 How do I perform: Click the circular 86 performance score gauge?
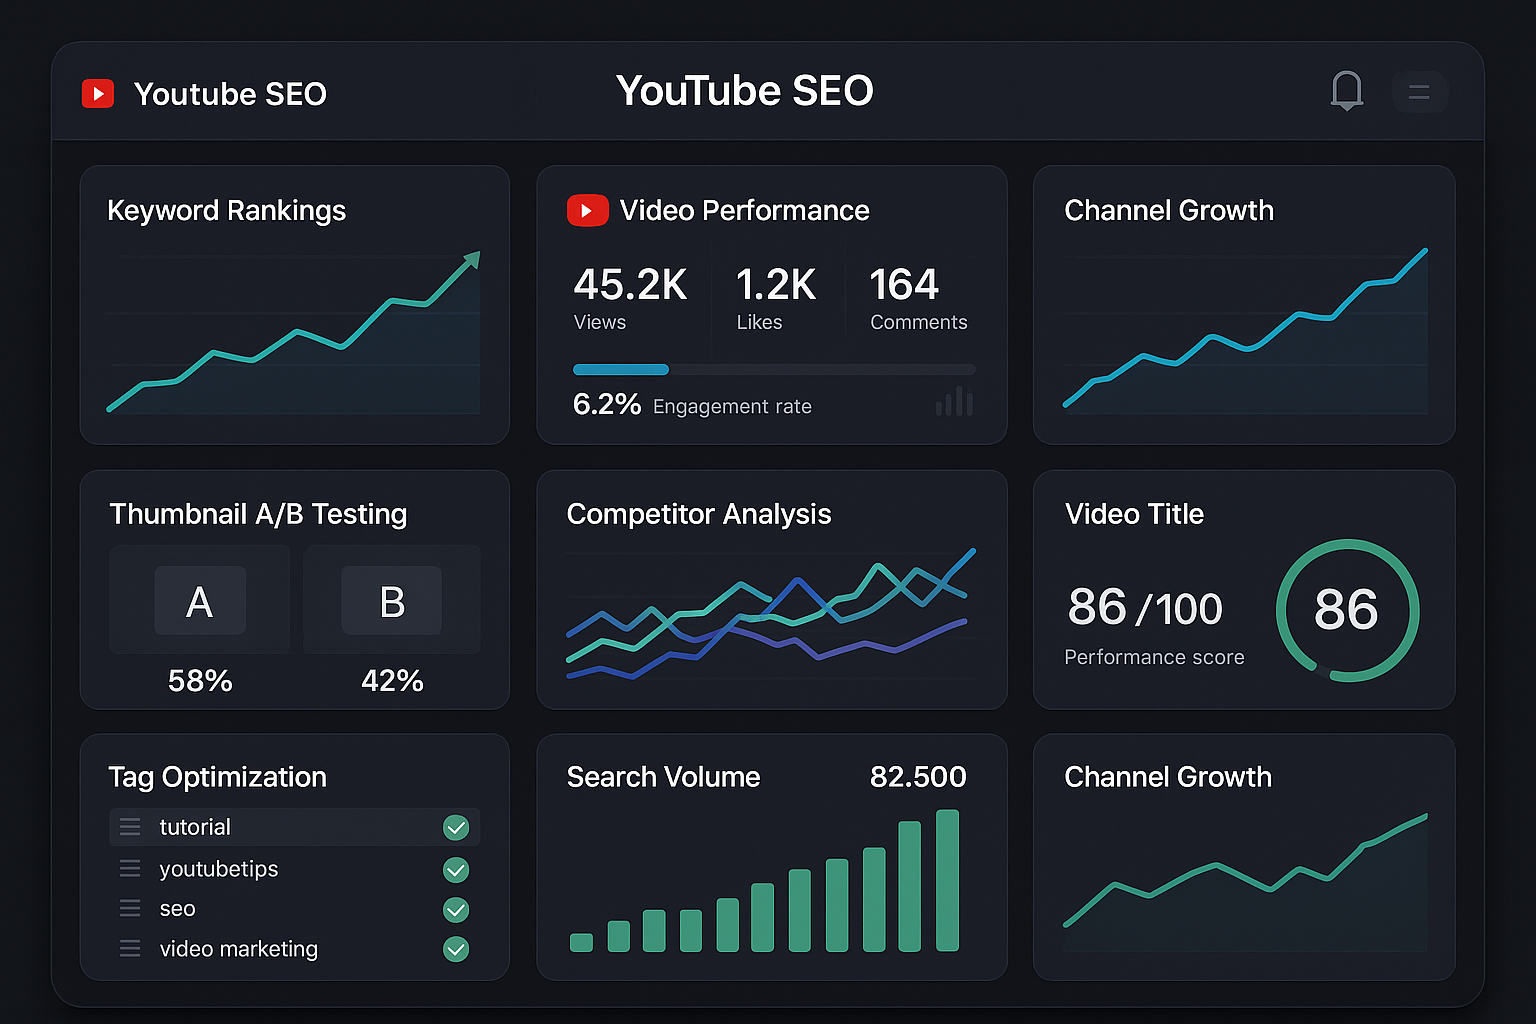[1347, 610]
